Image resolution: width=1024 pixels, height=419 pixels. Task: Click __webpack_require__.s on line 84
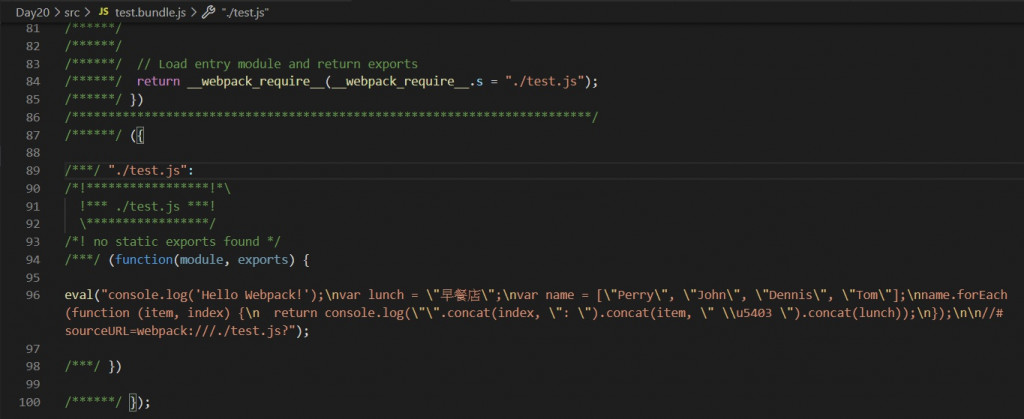coord(408,82)
